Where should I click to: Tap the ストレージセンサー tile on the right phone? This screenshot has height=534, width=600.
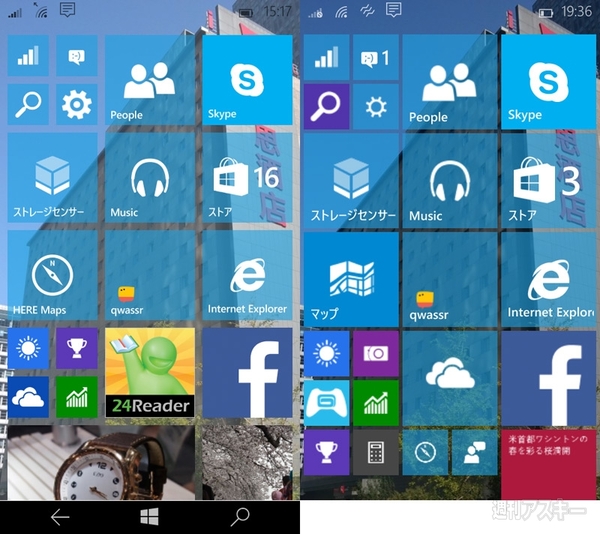click(351, 181)
